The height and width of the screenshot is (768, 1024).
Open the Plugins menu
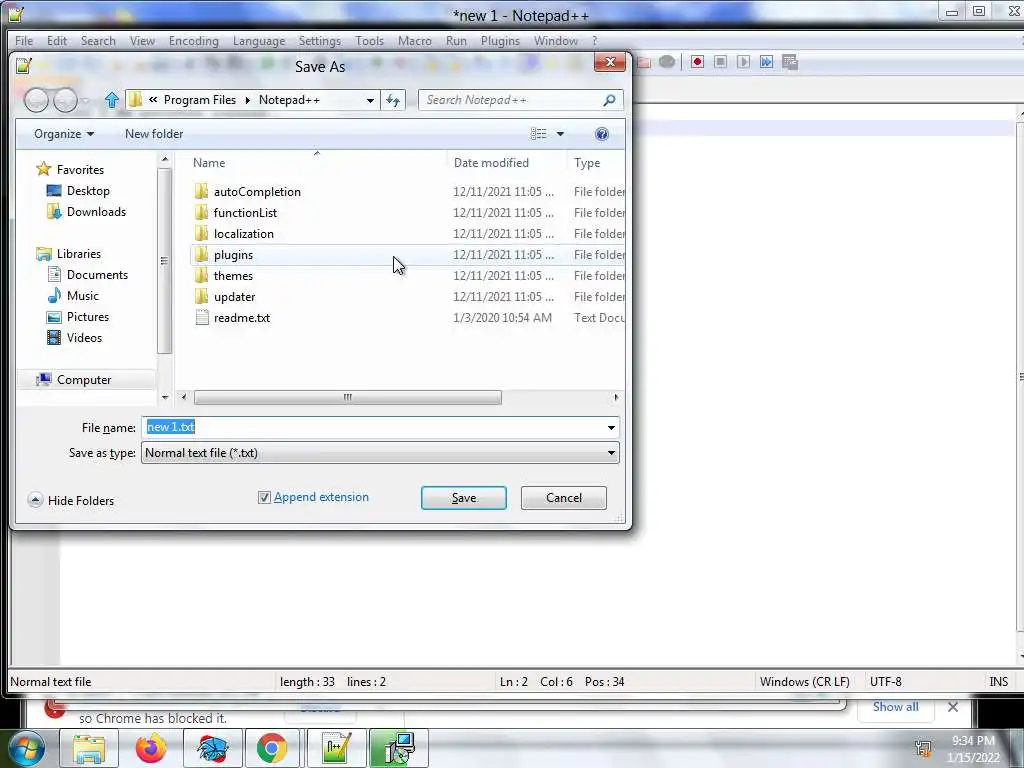(x=500, y=40)
